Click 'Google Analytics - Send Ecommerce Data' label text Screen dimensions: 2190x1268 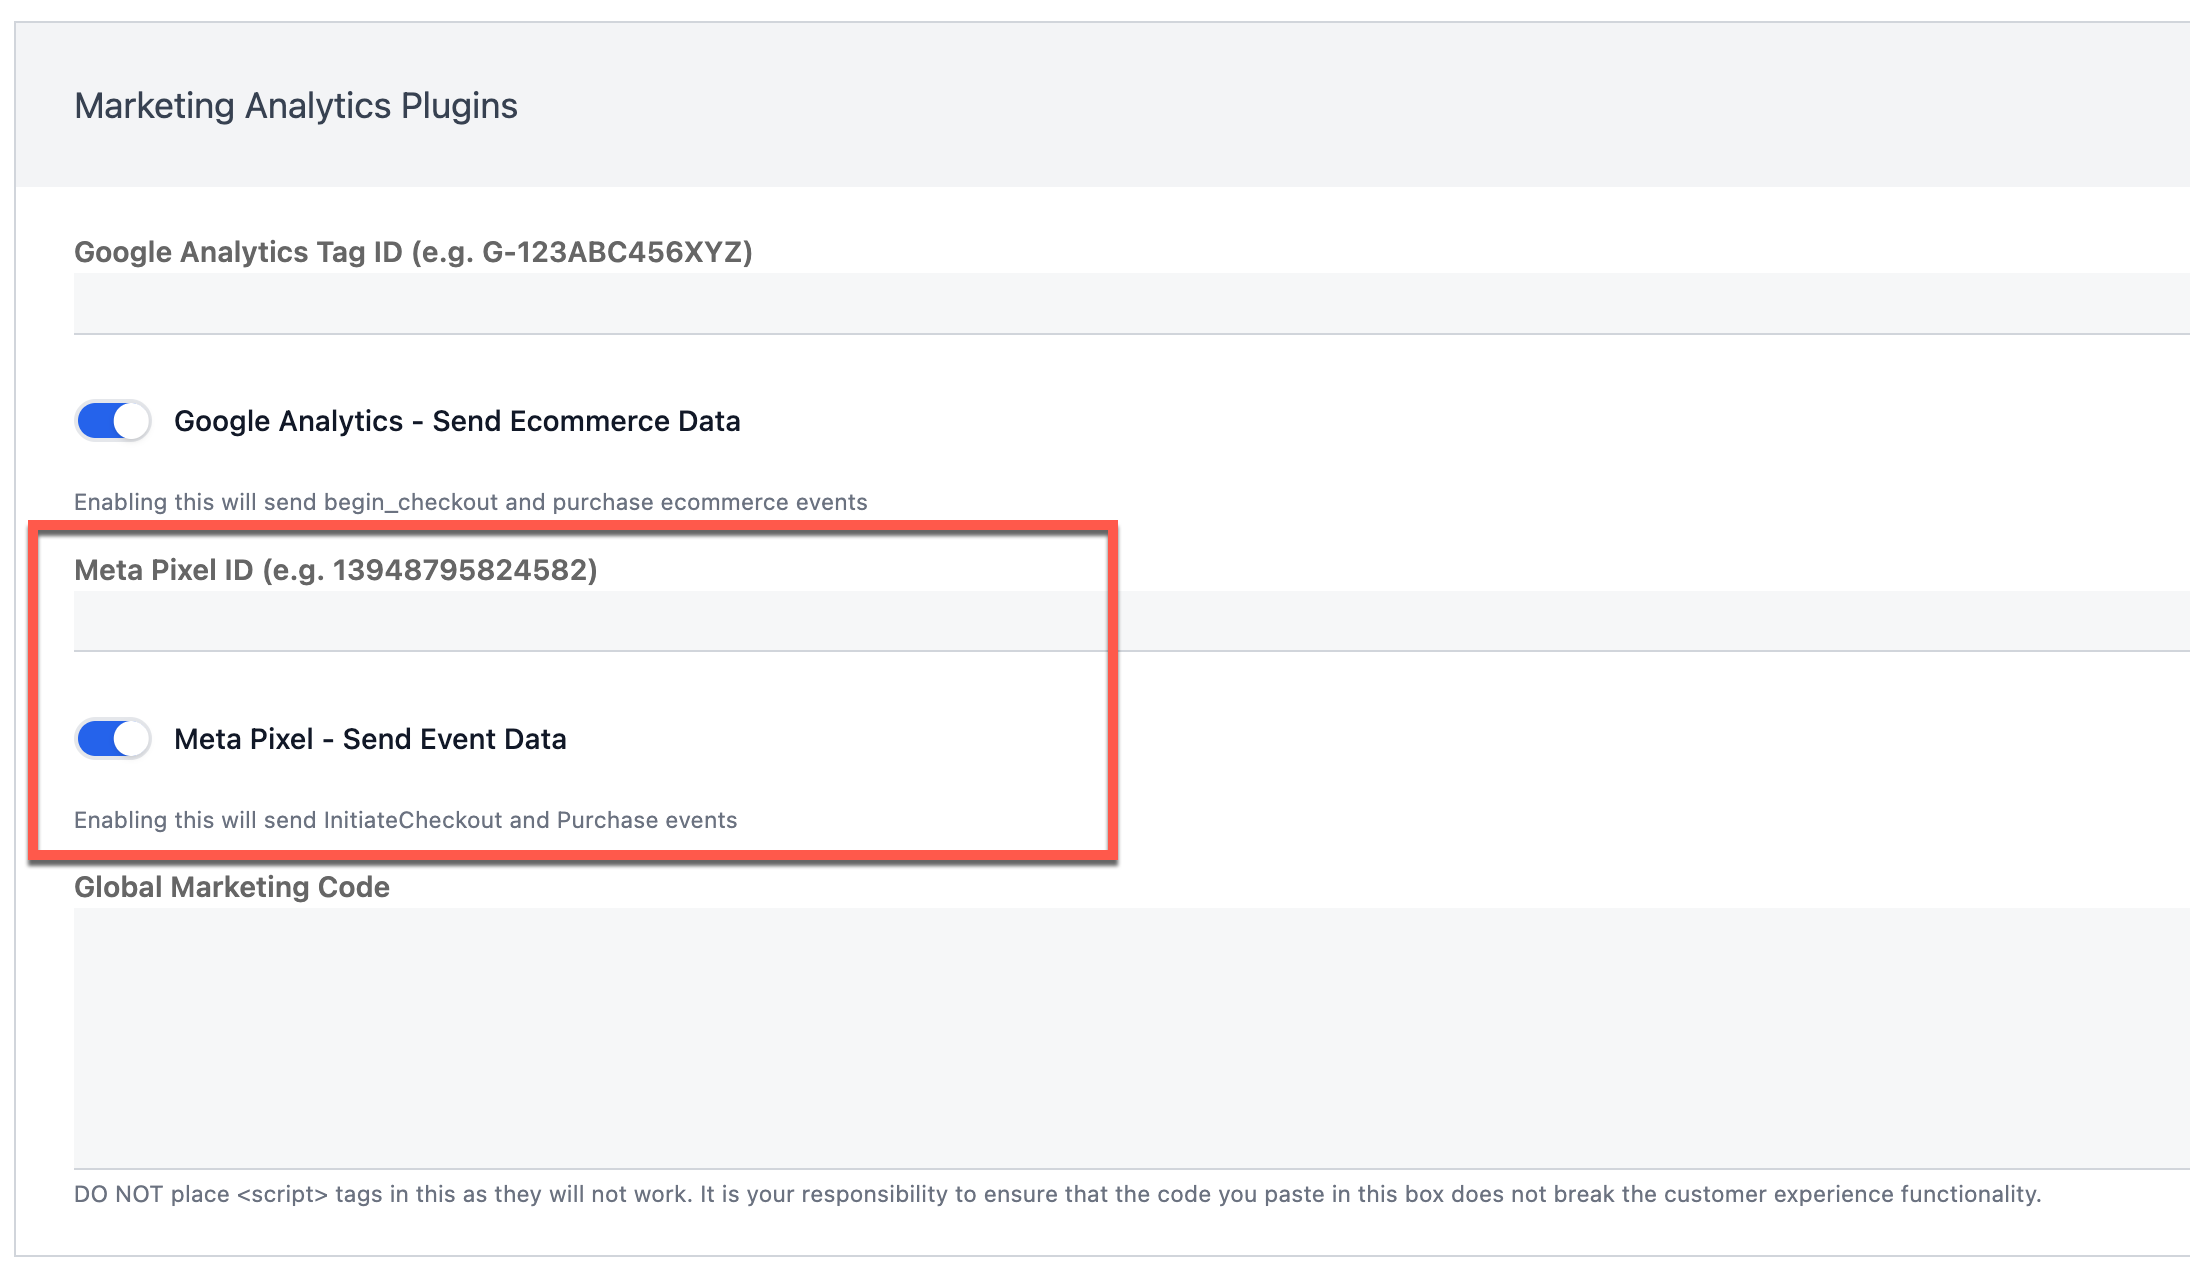(457, 421)
